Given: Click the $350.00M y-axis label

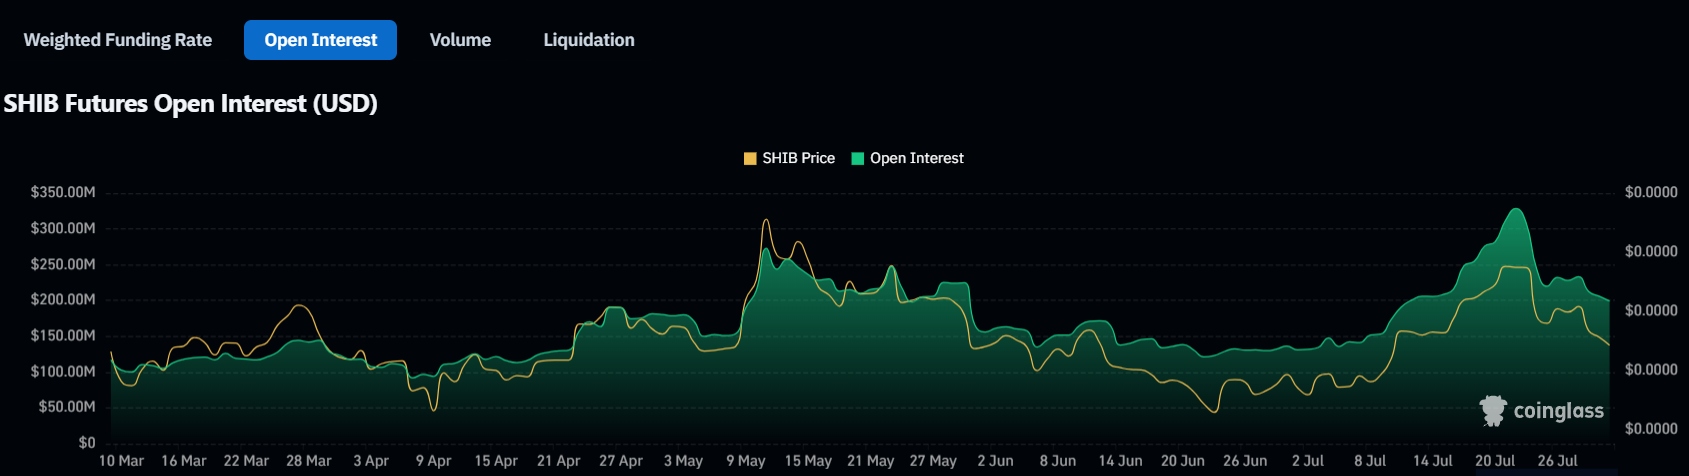Looking at the screenshot, I should coord(63,192).
